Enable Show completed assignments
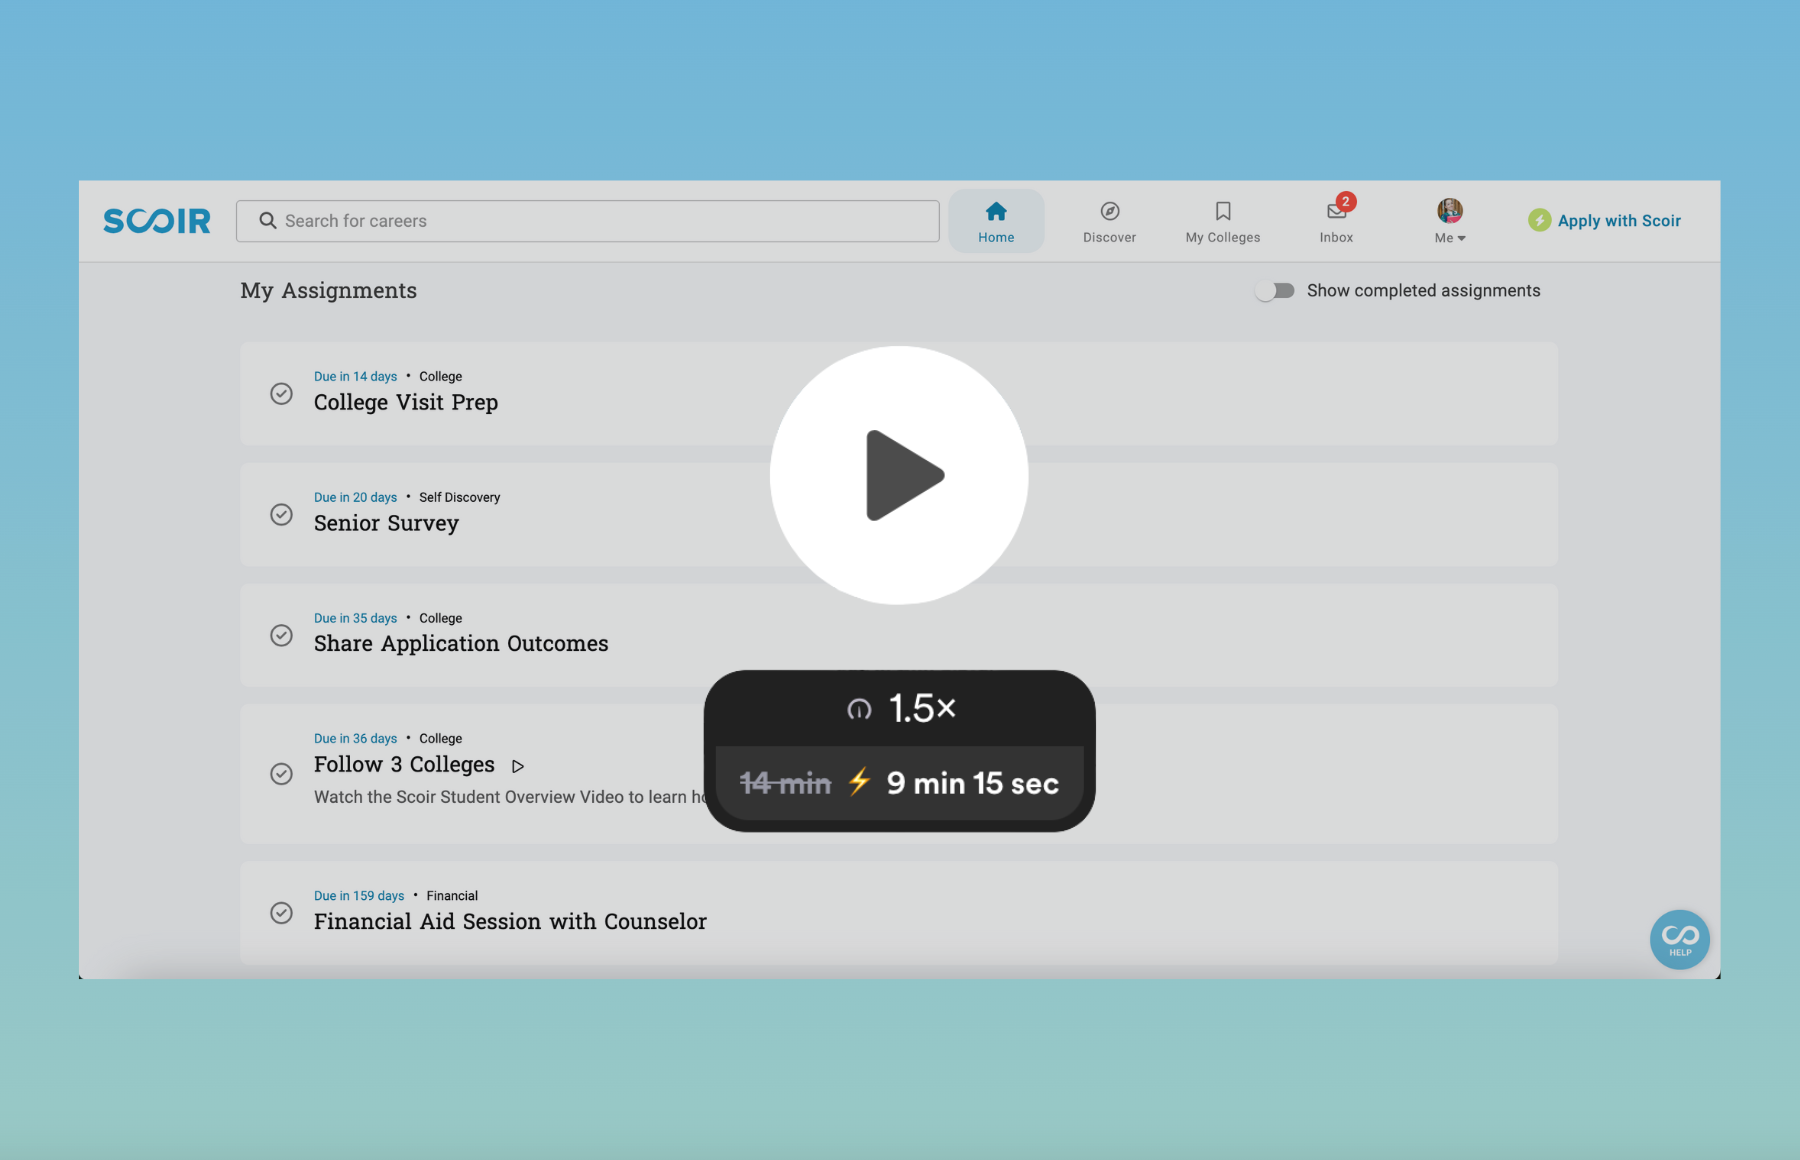The image size is (1800, 1160). click(x=1275, y=290)
